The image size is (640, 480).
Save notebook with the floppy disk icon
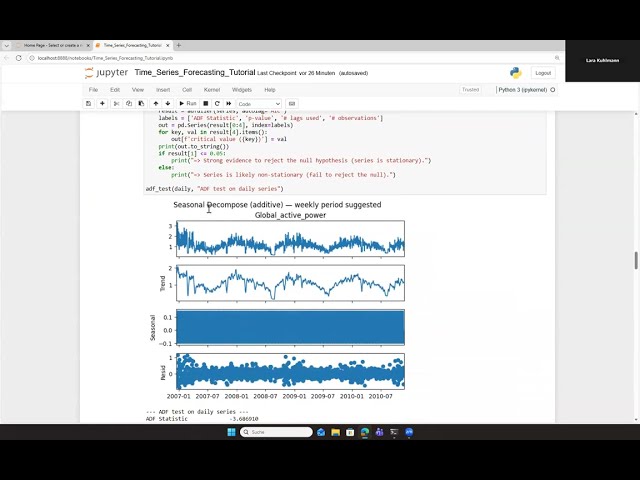coord(89,104)
